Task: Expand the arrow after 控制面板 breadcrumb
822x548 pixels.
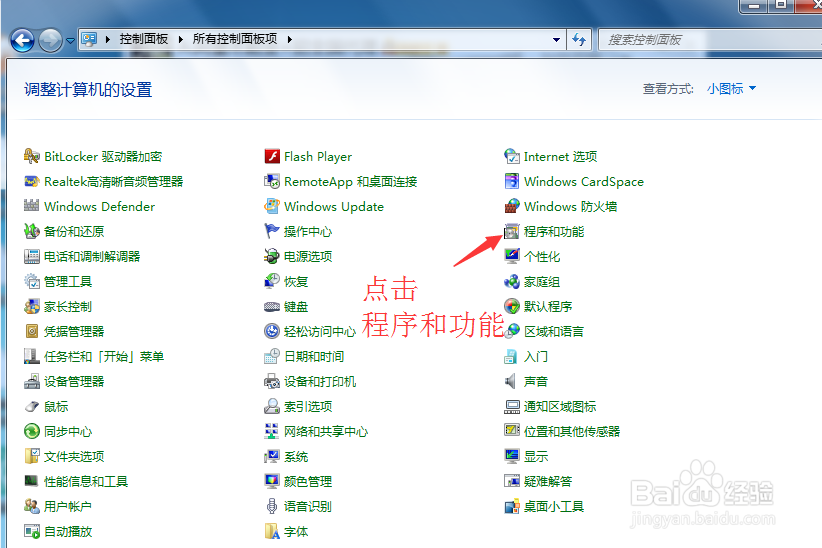Action: 180,39
